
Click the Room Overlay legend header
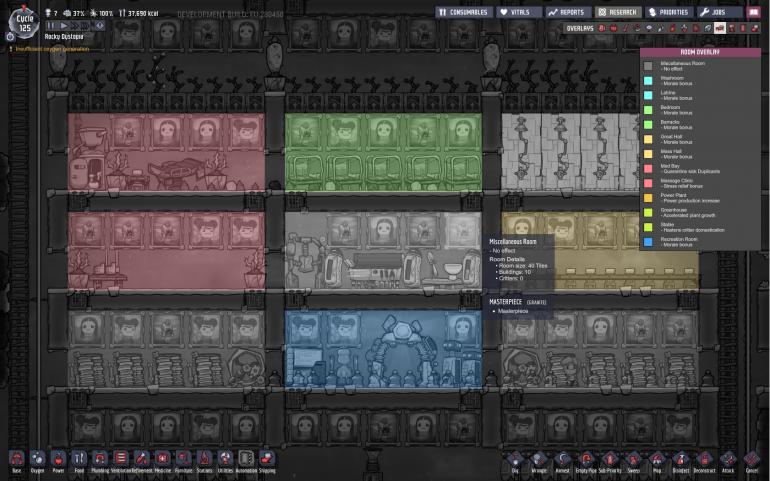coord(700,52)
